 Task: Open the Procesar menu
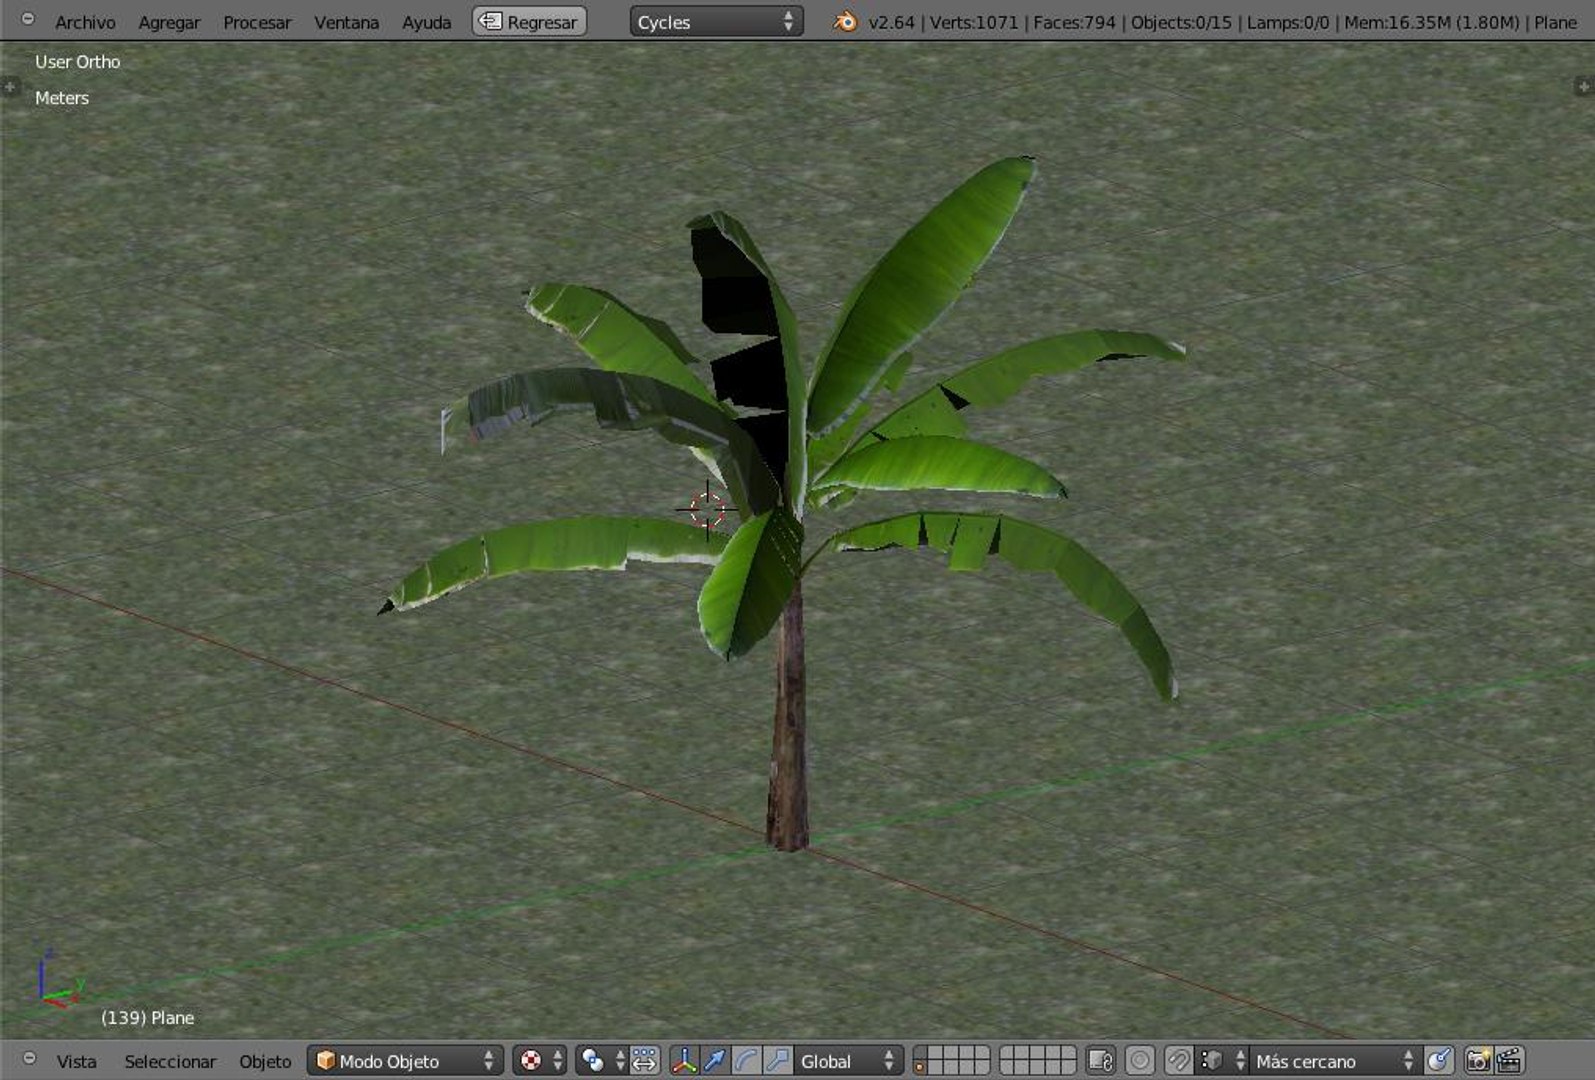(257, 22)
